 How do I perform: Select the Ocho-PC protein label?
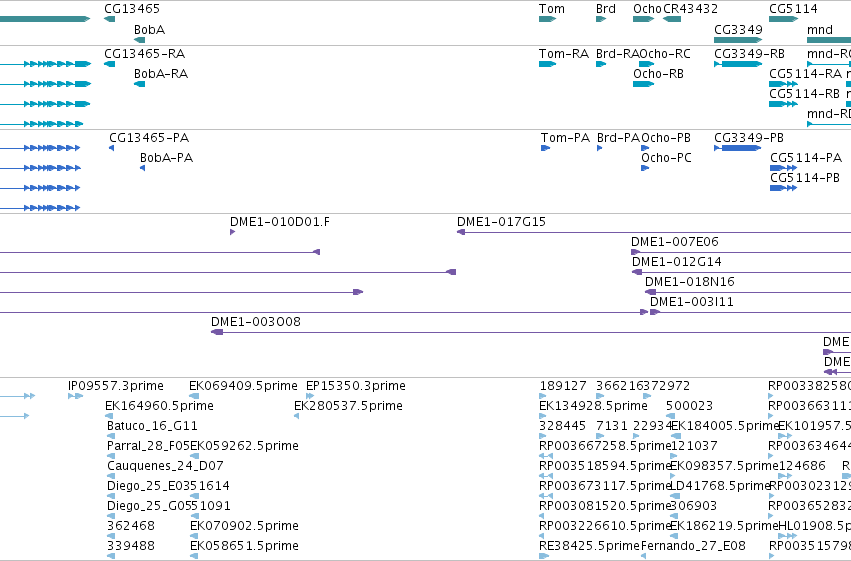click(666, 158)
